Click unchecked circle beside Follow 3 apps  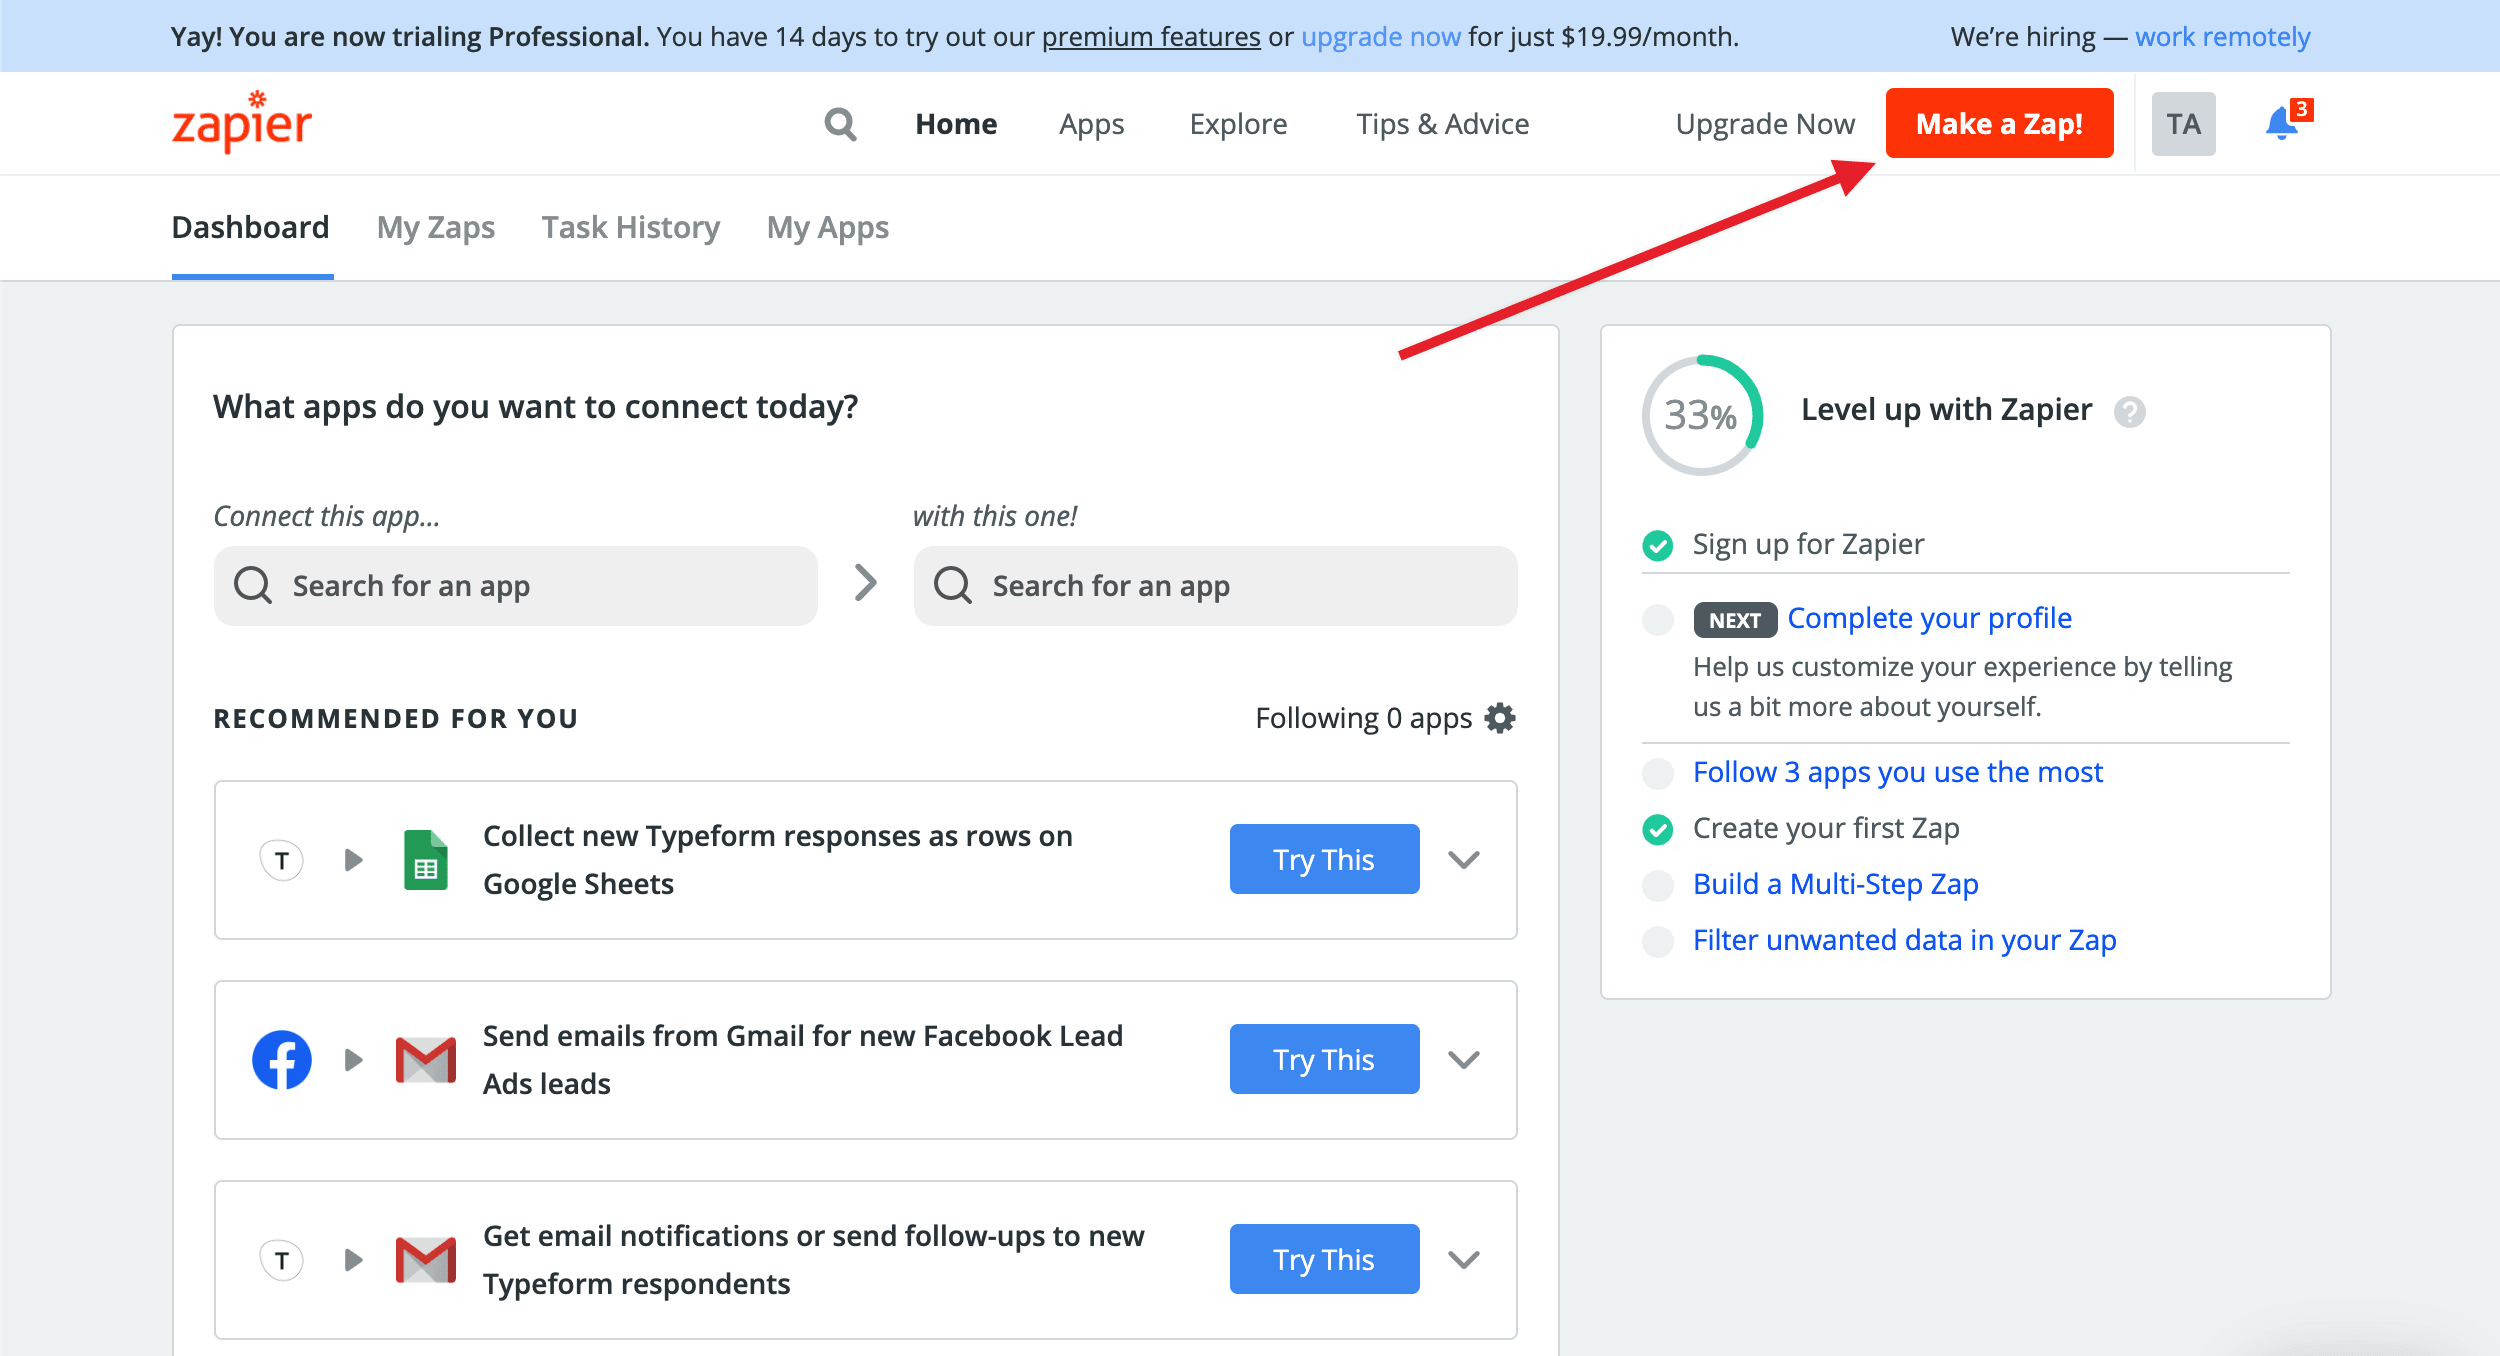(x=1657, y=773)
